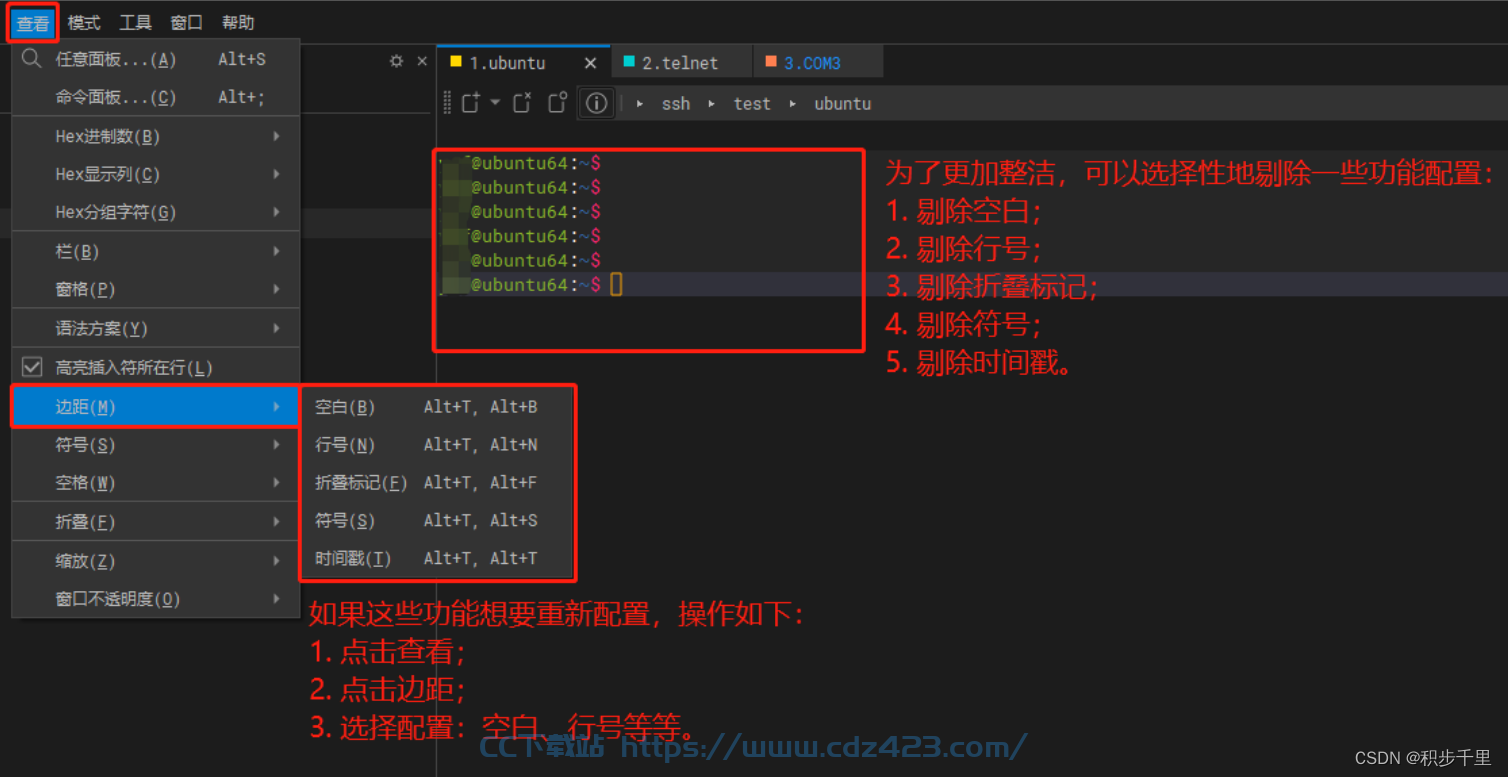Viewport: 1508px width, 777px height.
Task: Click the yellow icon on the 1.ubuntu tab
Action: coord(456,62)
